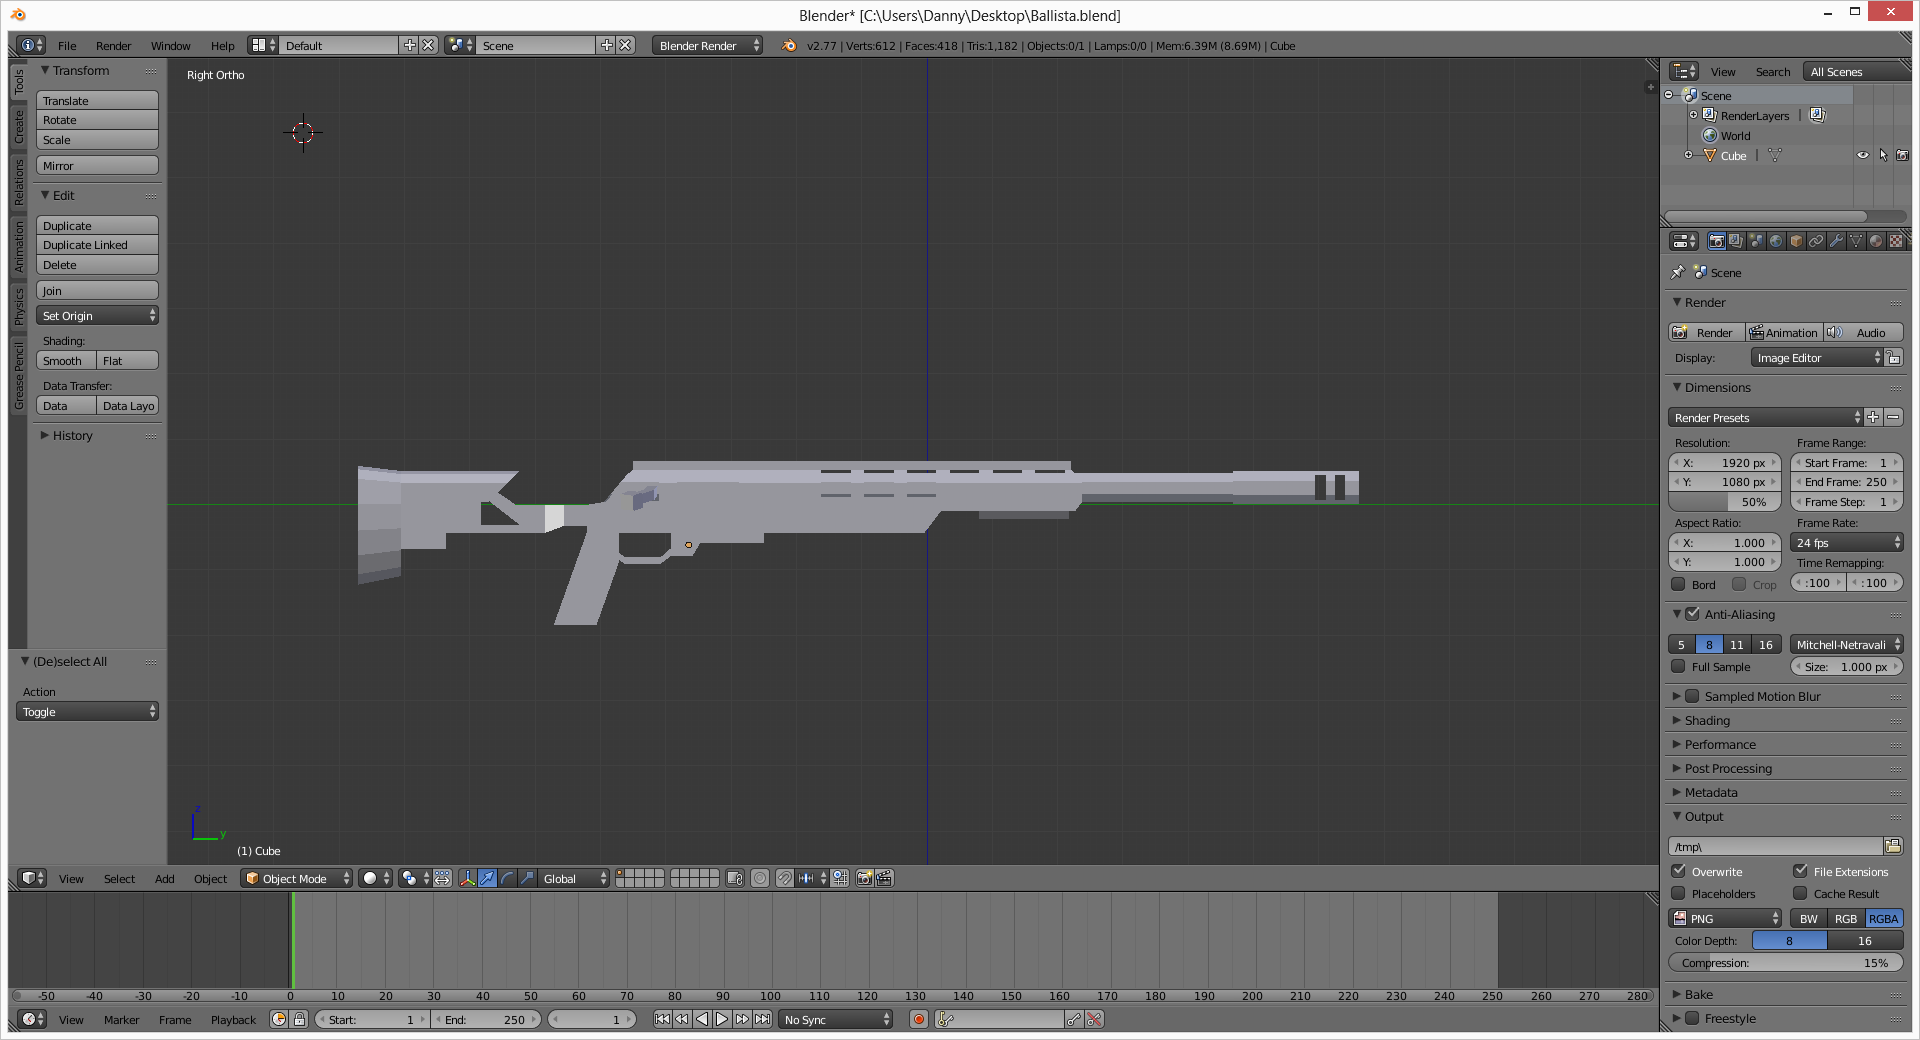
Task: Uncheck the Overwrite output option
Action: pos(1680,872)
